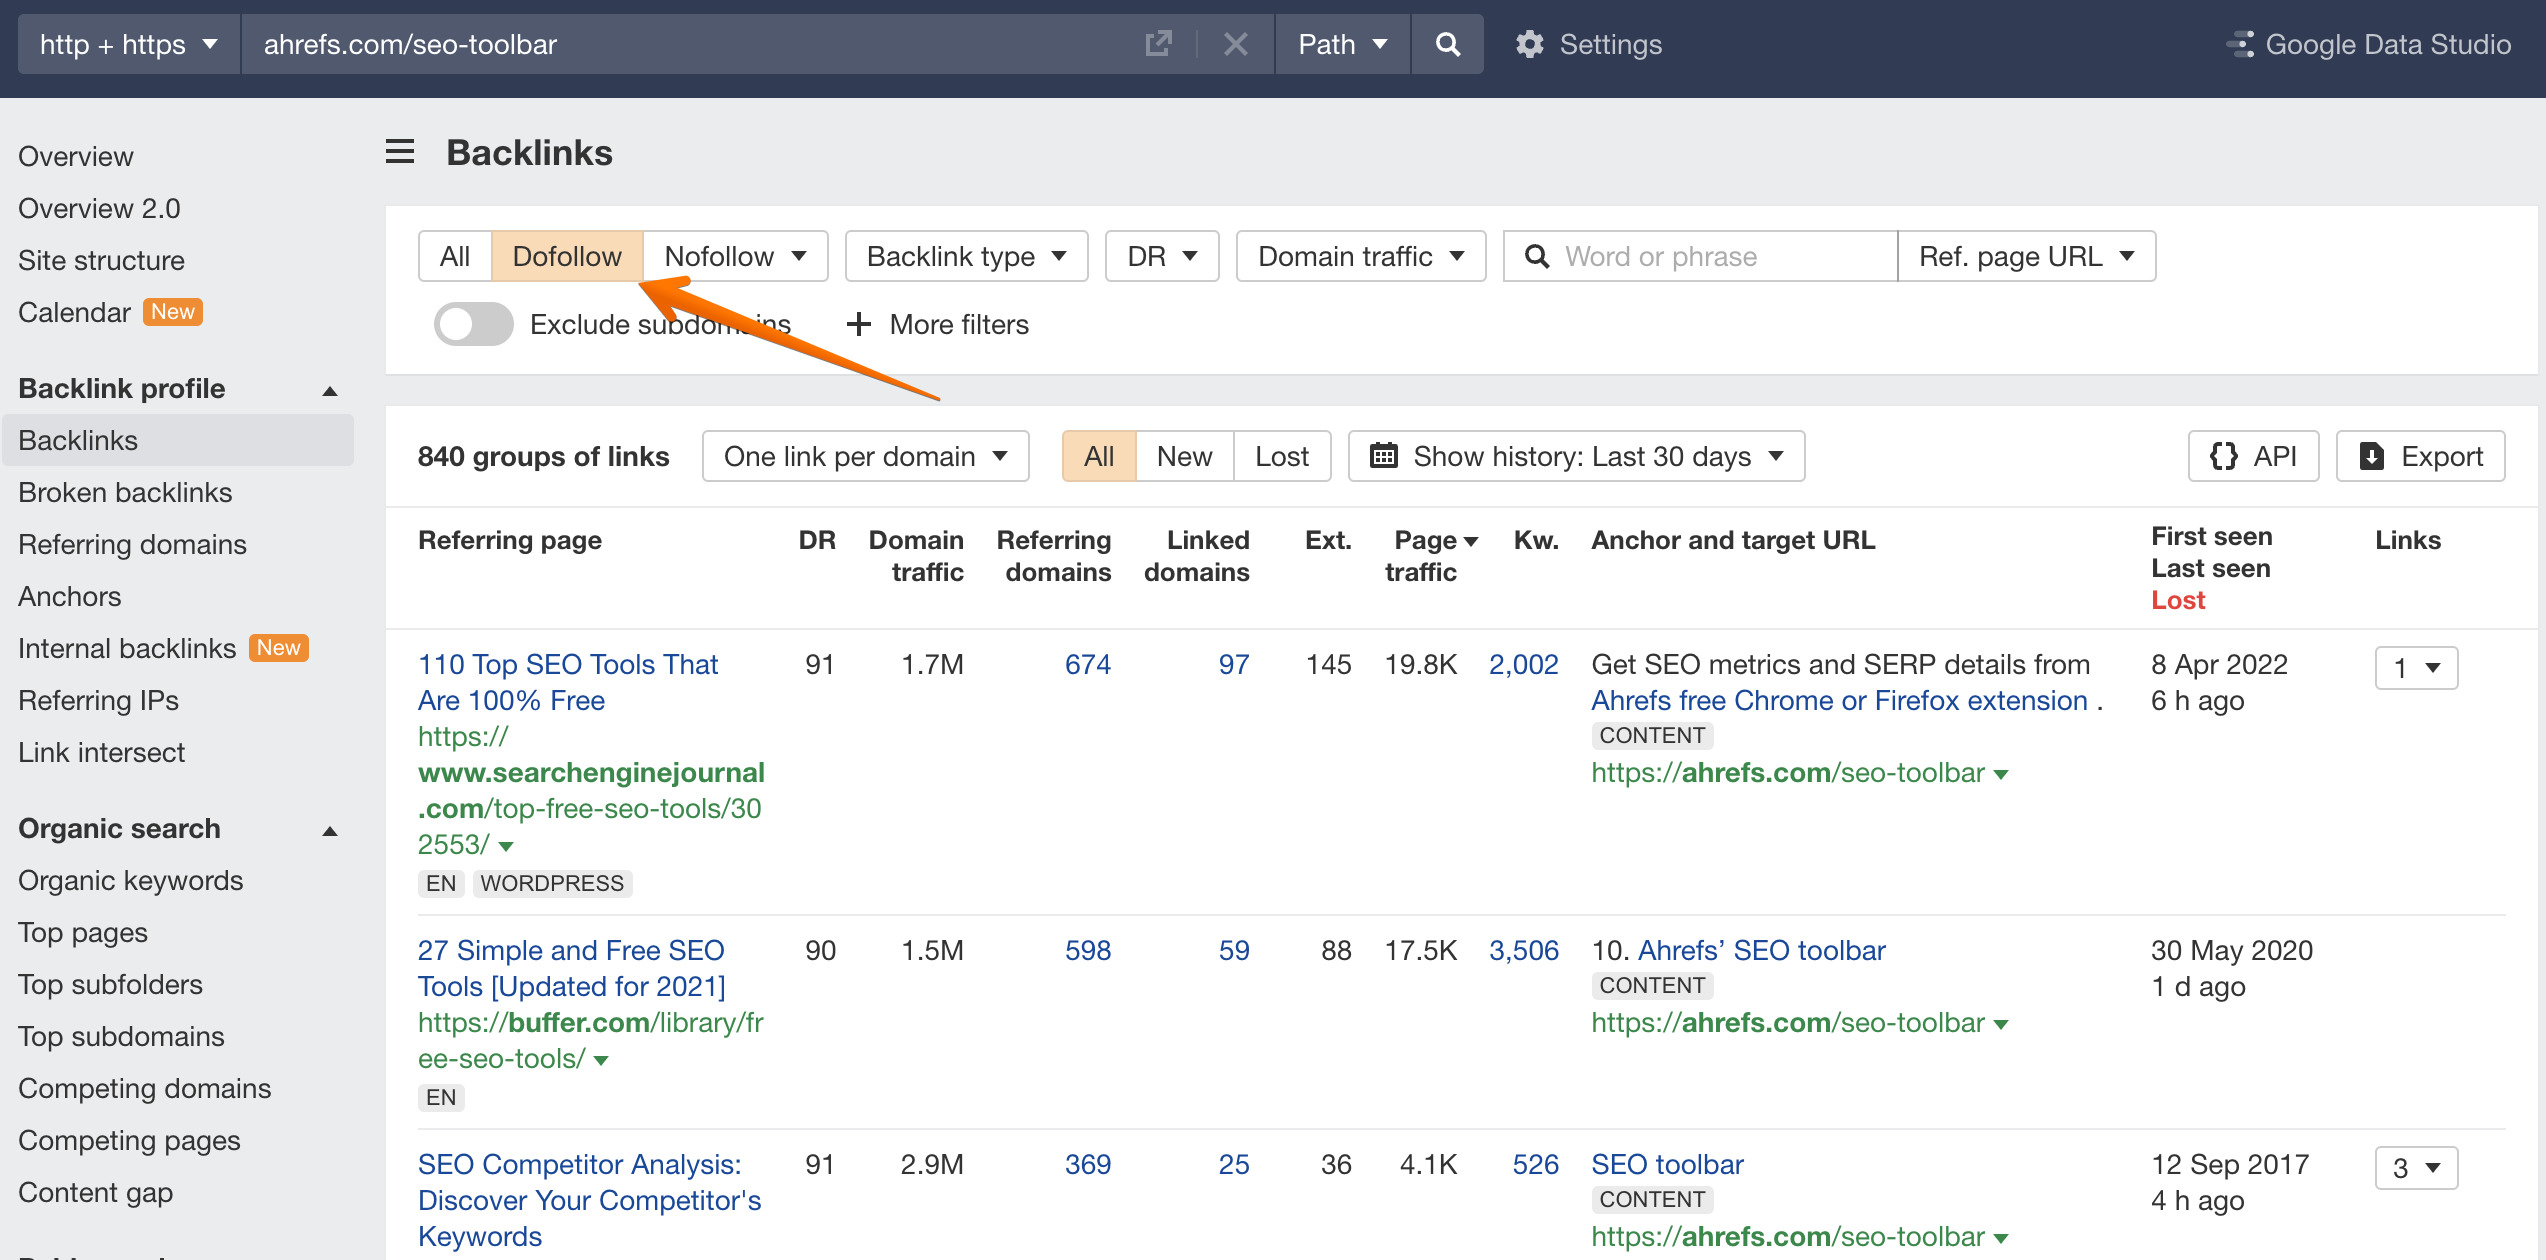
Task: Click the calendar icon in Show history
Action: [x=1385, y=456]
